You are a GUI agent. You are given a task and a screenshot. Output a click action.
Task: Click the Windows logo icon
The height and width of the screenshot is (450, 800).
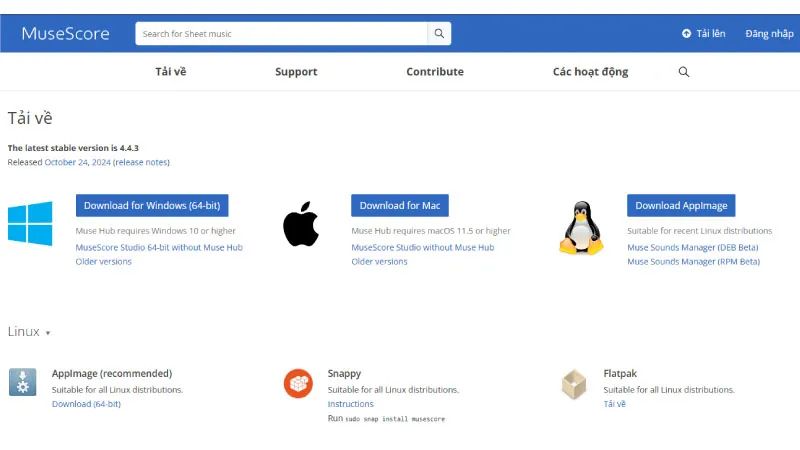[x=30, y=223]
